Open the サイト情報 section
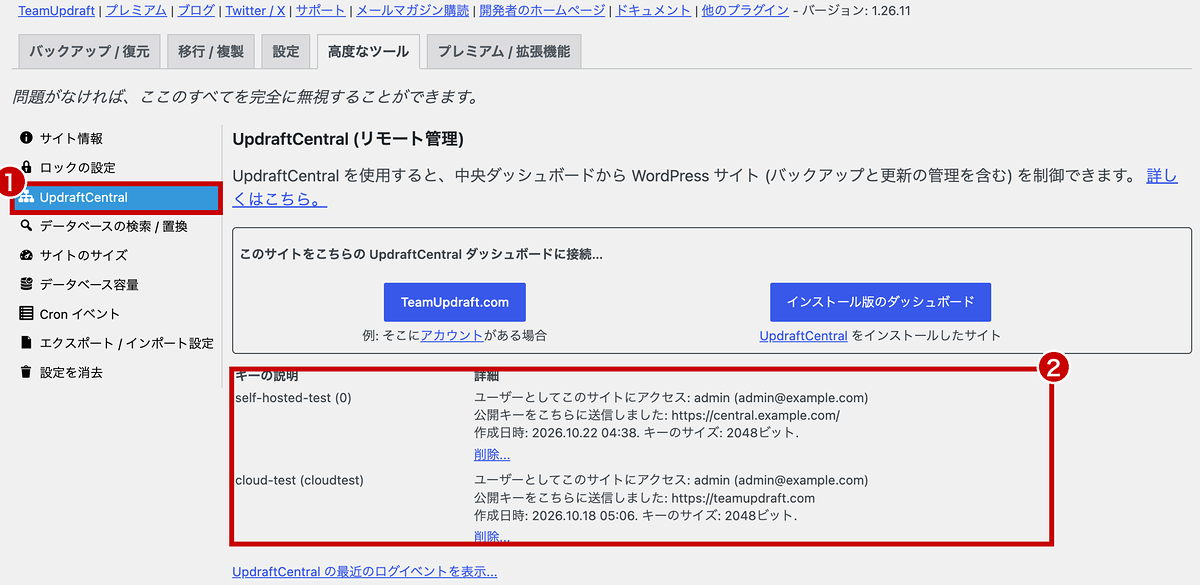 71,138
